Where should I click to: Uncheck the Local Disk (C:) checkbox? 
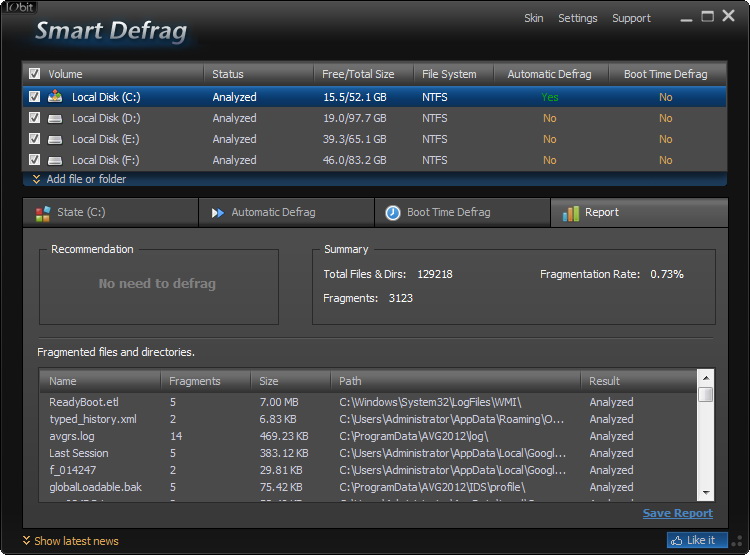click(34, 97)
